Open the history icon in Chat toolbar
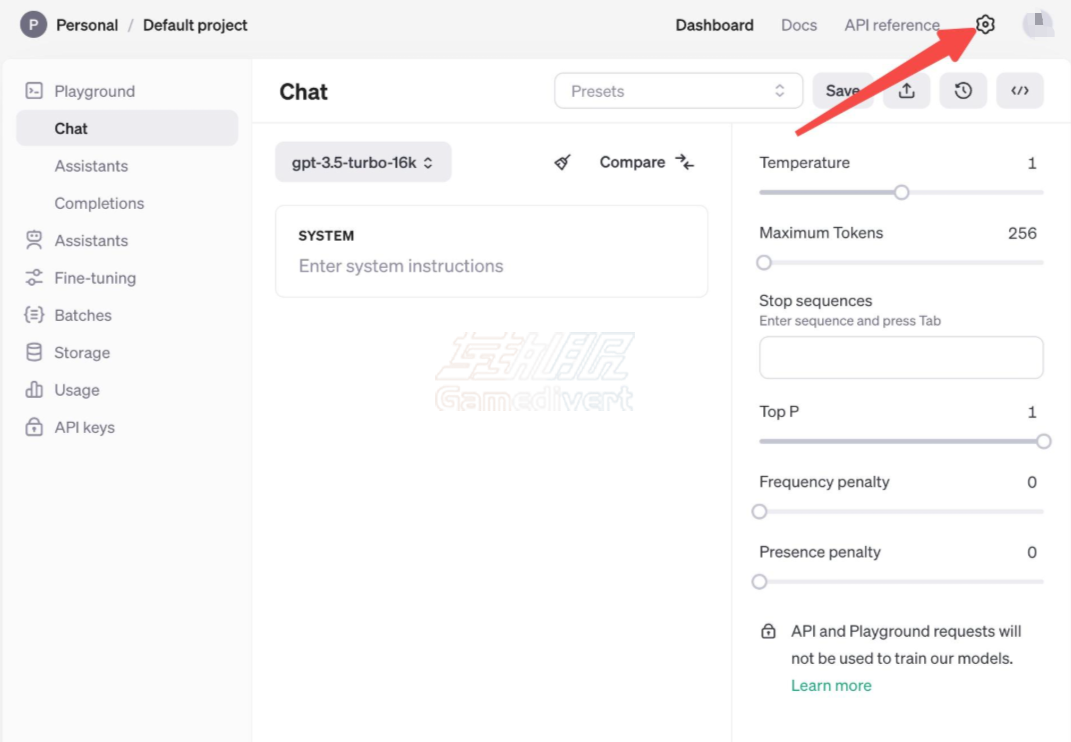This screenshot has width=1071, height=742. 963,90
